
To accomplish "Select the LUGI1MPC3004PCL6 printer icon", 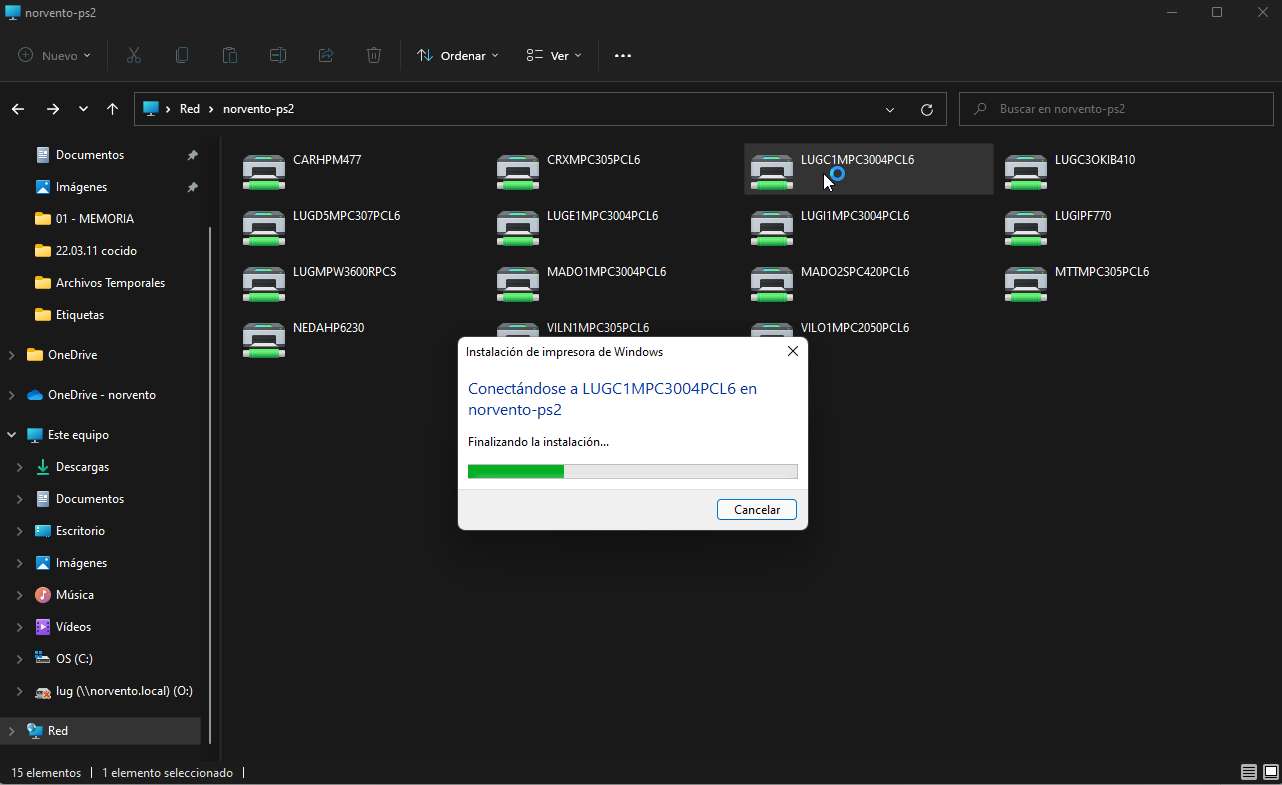I will pos(772,227).
